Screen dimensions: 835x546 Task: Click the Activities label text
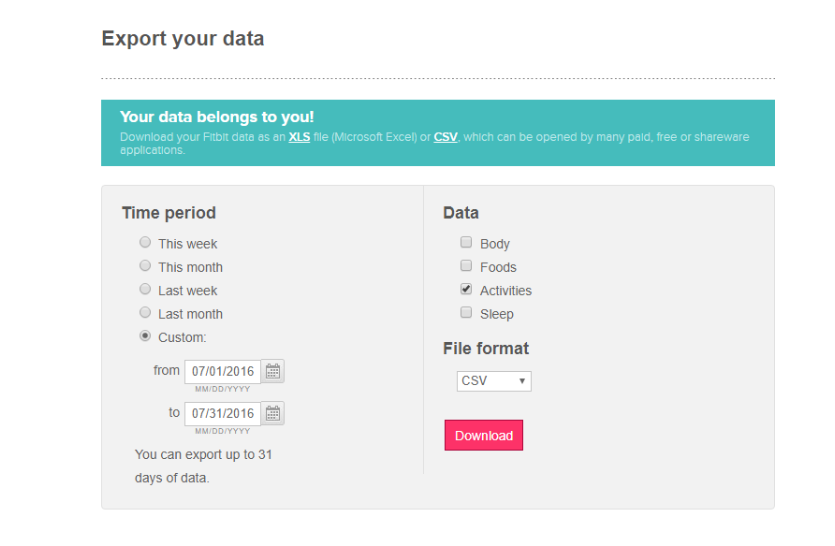click(x=506, y=291)
